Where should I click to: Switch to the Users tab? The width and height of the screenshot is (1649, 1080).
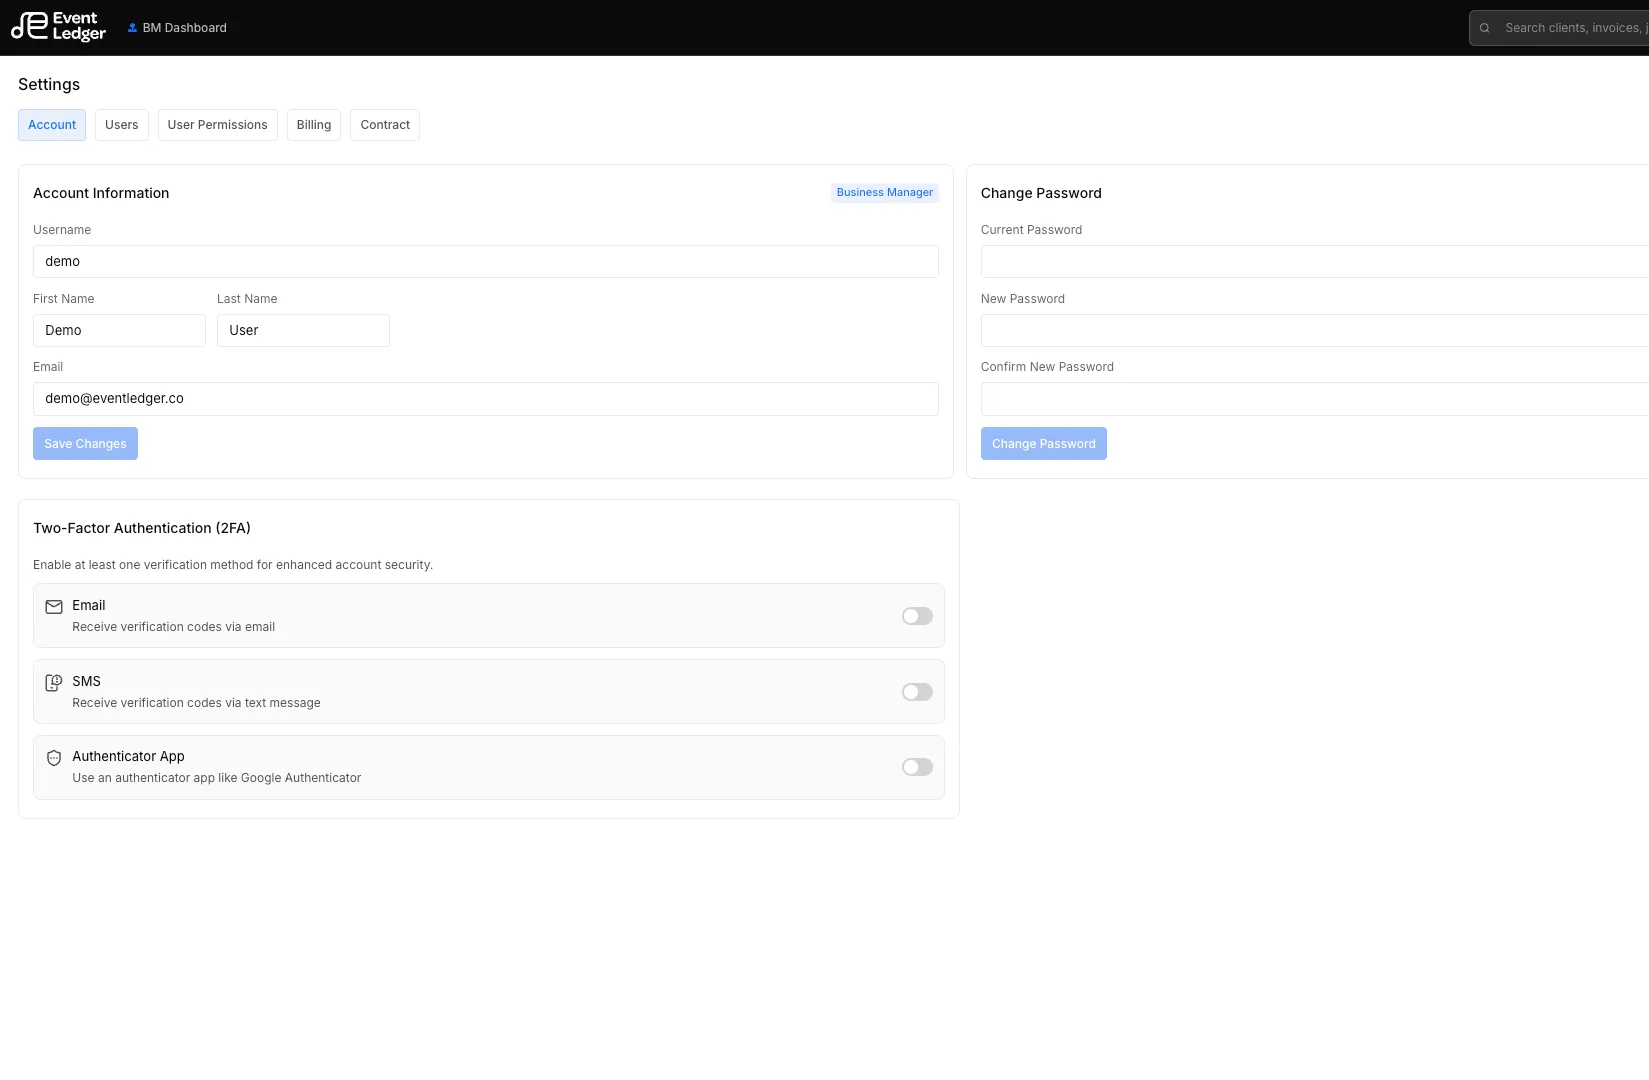(122, 125)
